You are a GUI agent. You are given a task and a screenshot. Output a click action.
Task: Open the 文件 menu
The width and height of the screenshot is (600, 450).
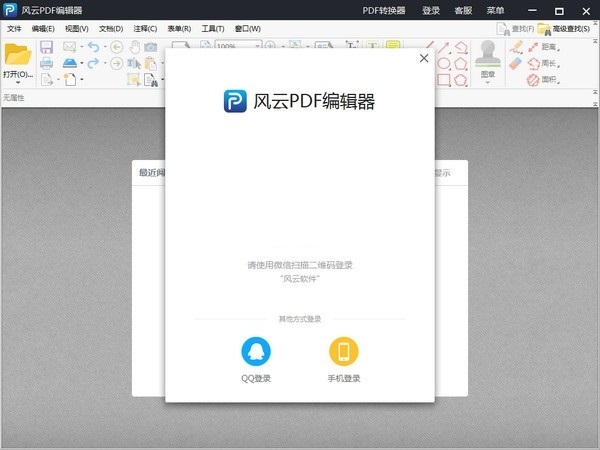click(14, 29)
